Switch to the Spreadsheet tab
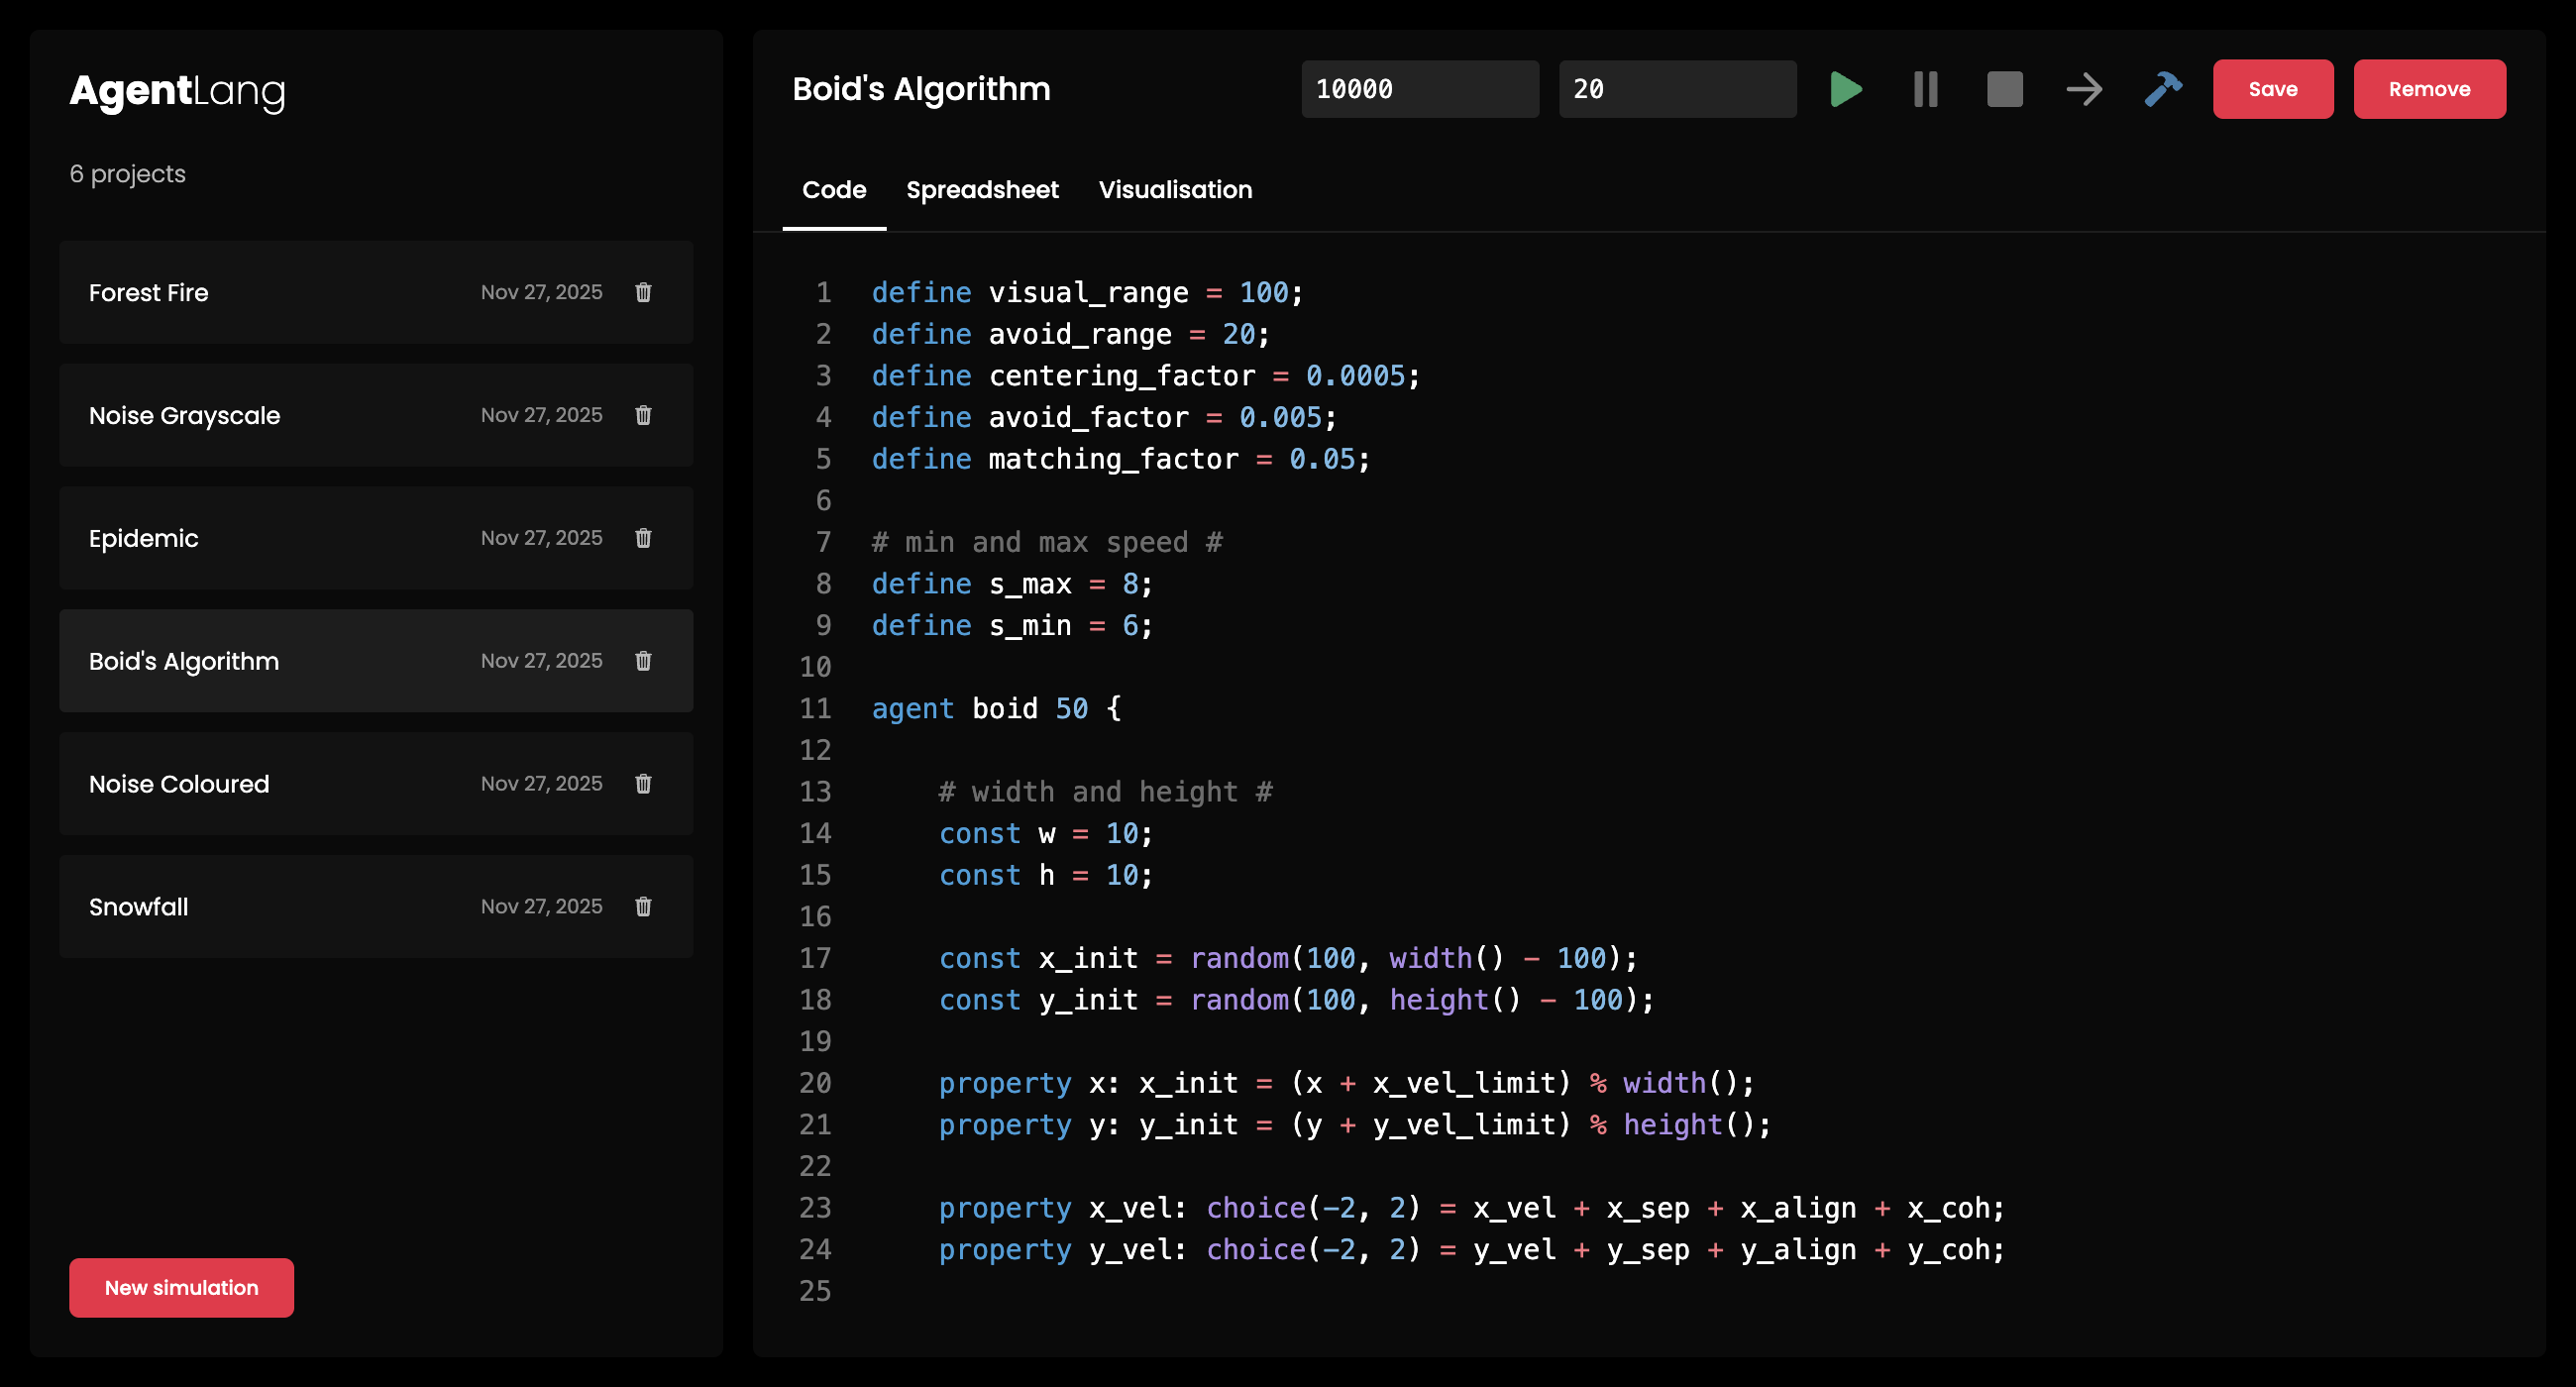This screenshot has width=2576, height=1387. (981, 190)
